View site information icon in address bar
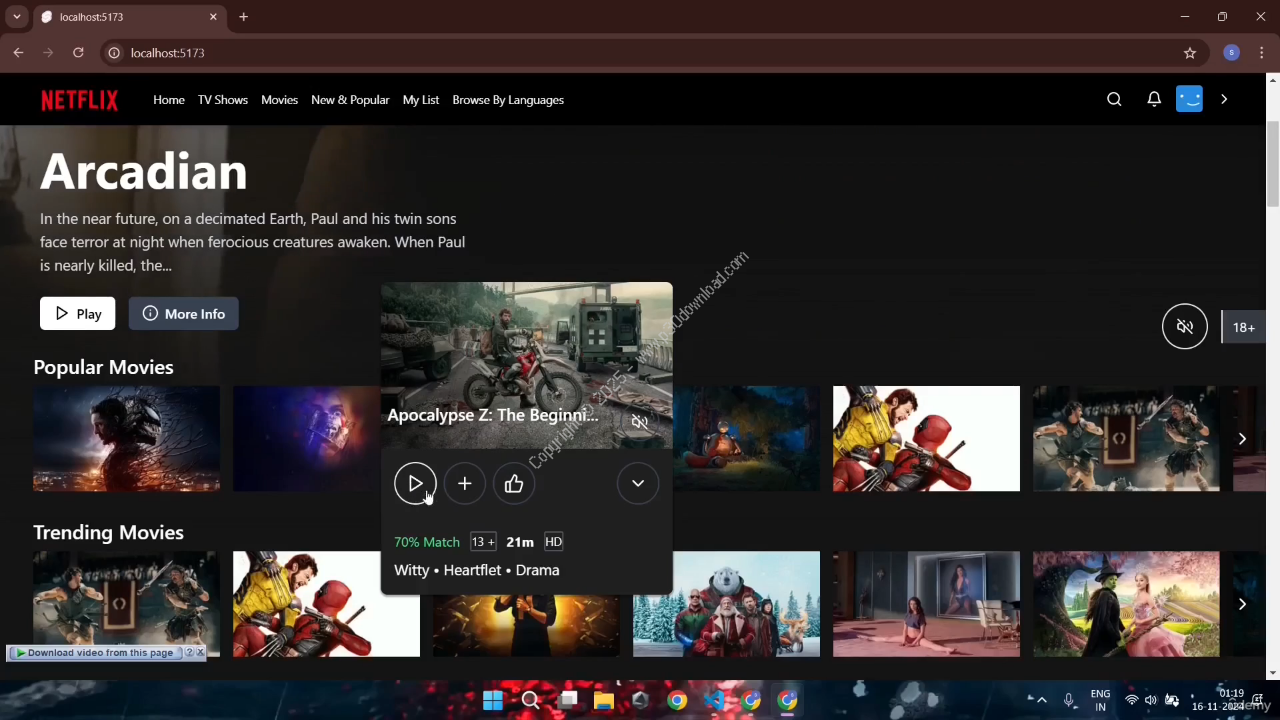 [114, 53]
